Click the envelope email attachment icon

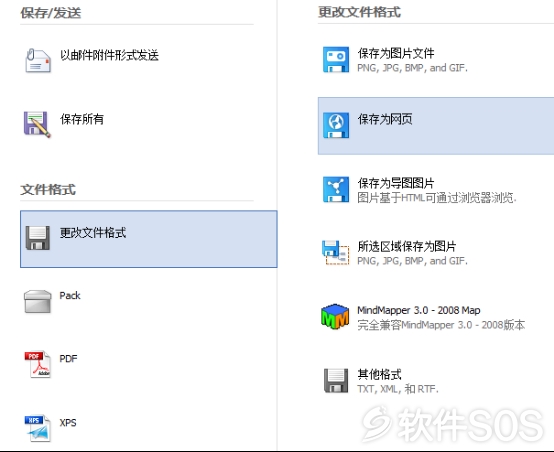point(38,60)
